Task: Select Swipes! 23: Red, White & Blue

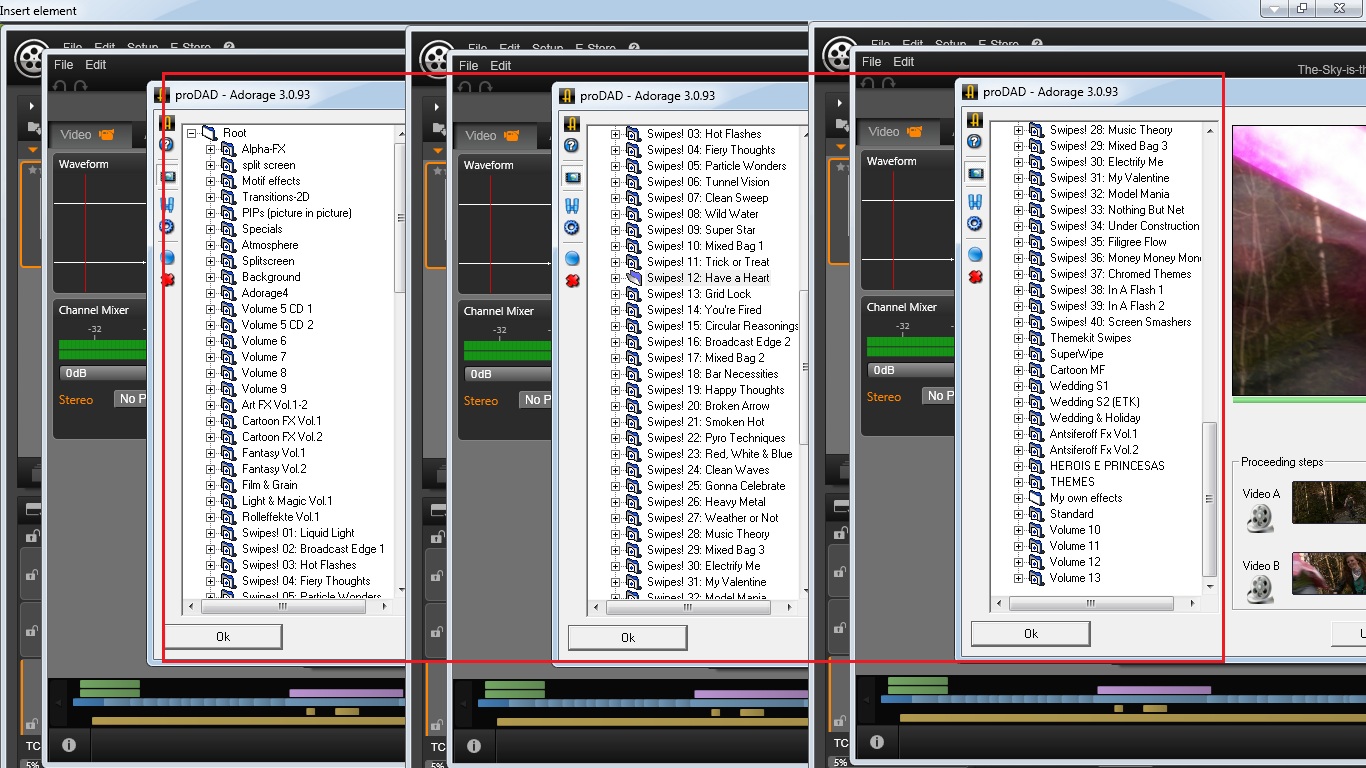Action: point(719,454)
